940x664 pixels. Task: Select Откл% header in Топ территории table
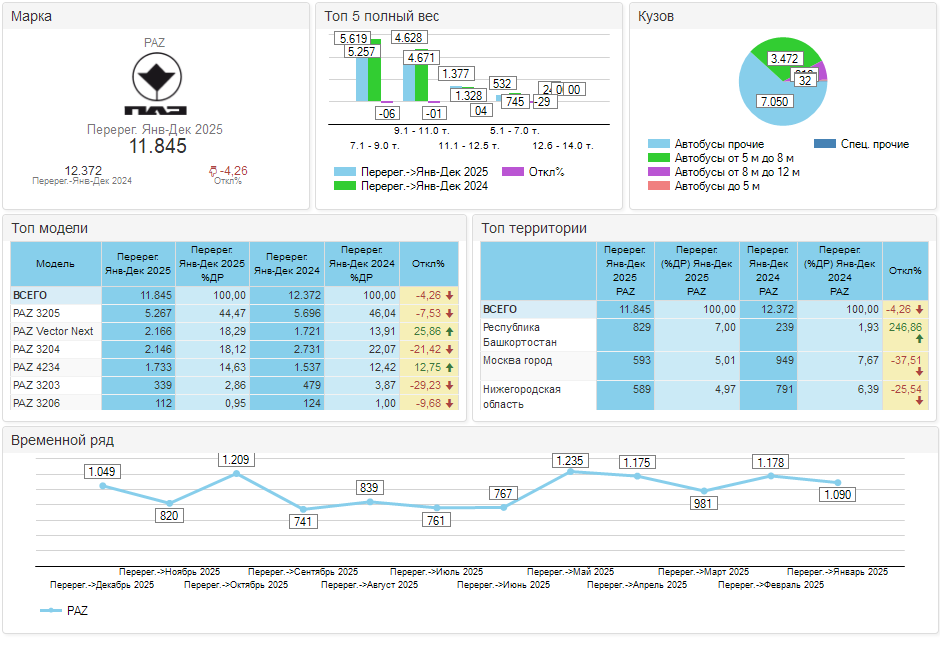point(905,271)
